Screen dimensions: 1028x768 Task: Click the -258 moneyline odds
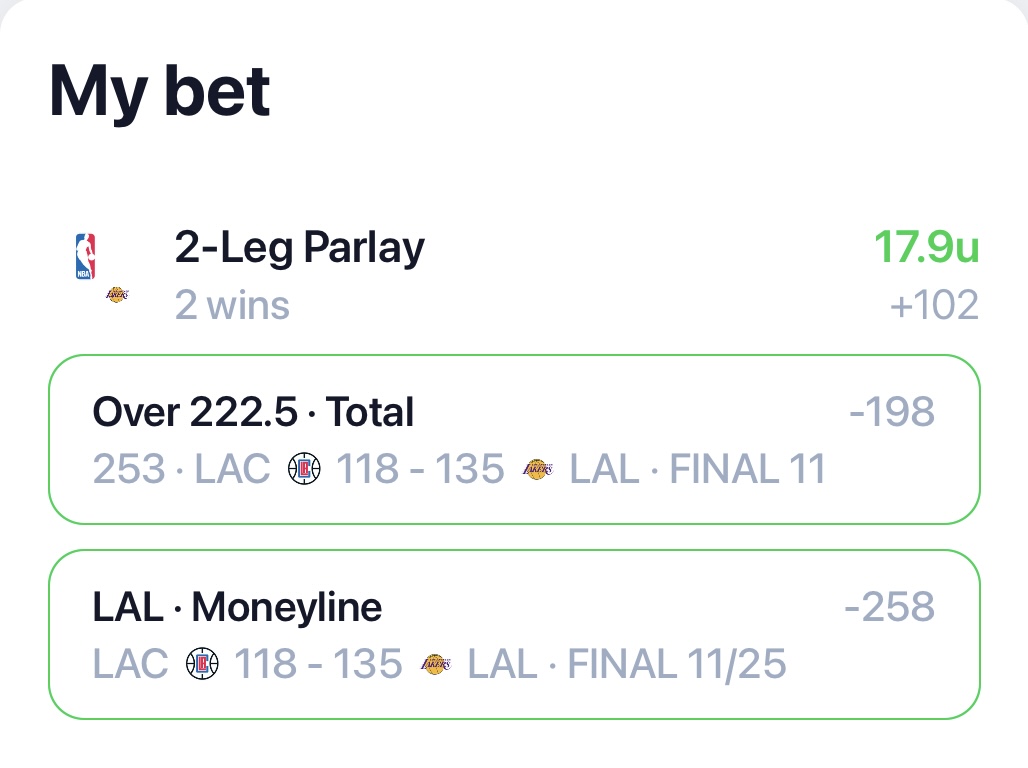tap(890, 606)
